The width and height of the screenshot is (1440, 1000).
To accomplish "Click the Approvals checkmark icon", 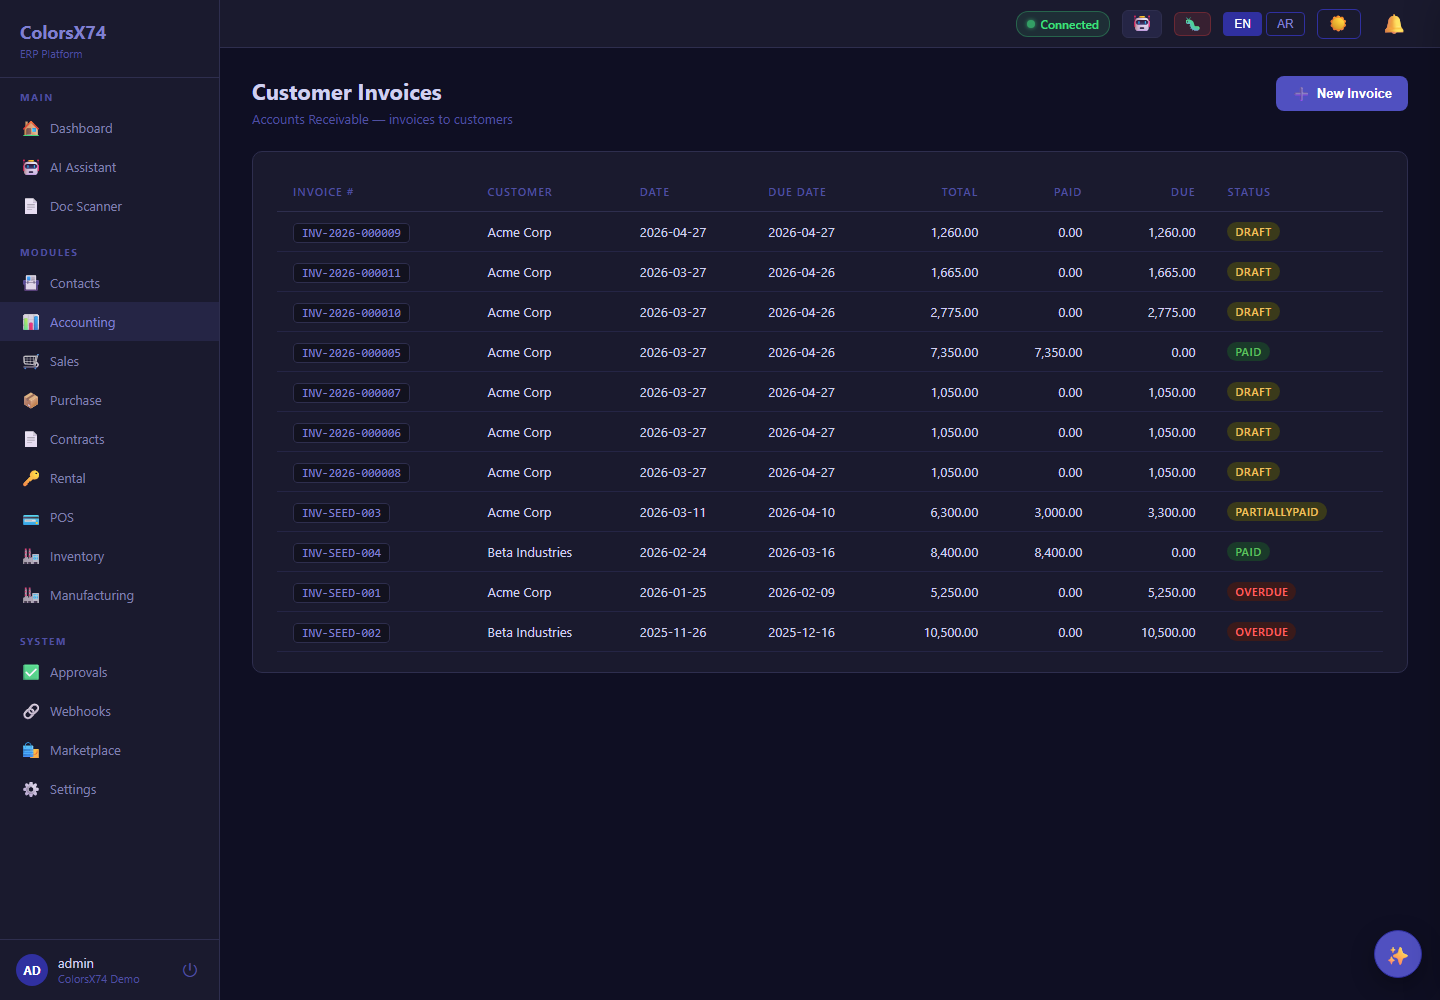I will 31,672.
